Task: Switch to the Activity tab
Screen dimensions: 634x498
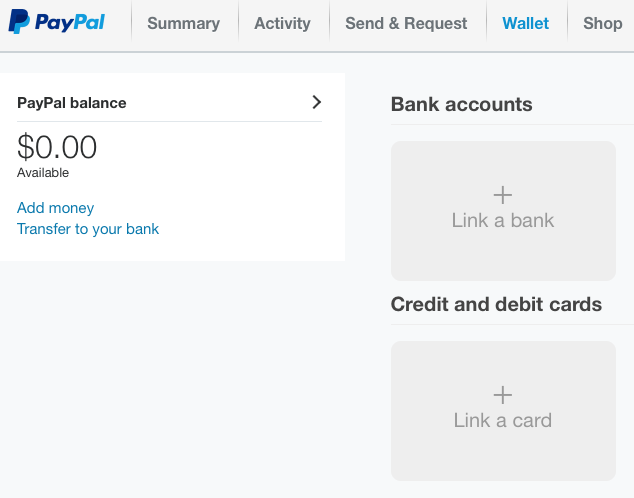Action: [282, 23]
